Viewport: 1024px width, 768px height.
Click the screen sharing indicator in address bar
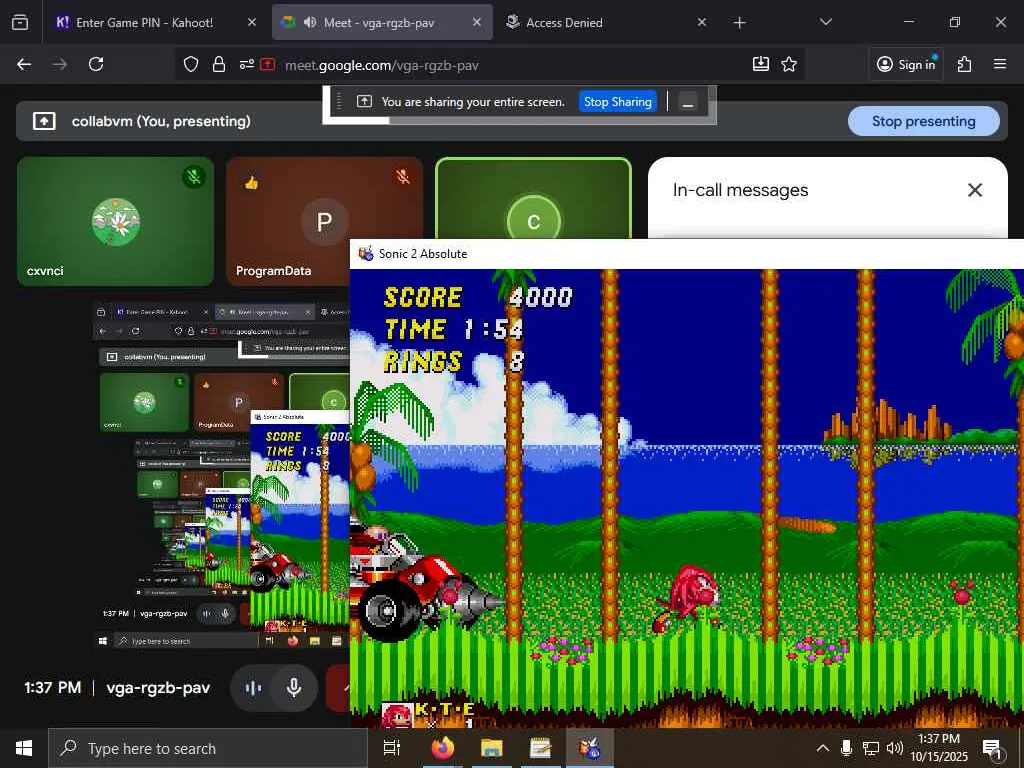click(268, 64)
